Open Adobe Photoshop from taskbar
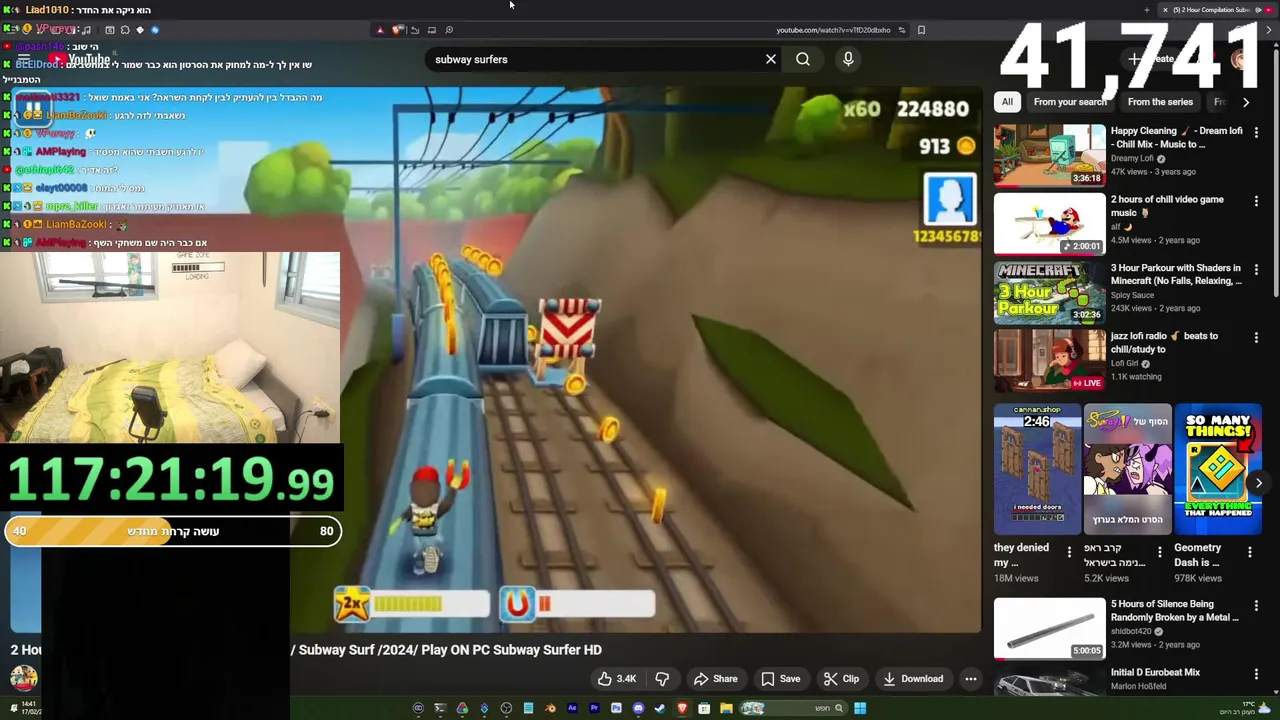This screenshot has width=1280, height=720. [x=616, y=708]
